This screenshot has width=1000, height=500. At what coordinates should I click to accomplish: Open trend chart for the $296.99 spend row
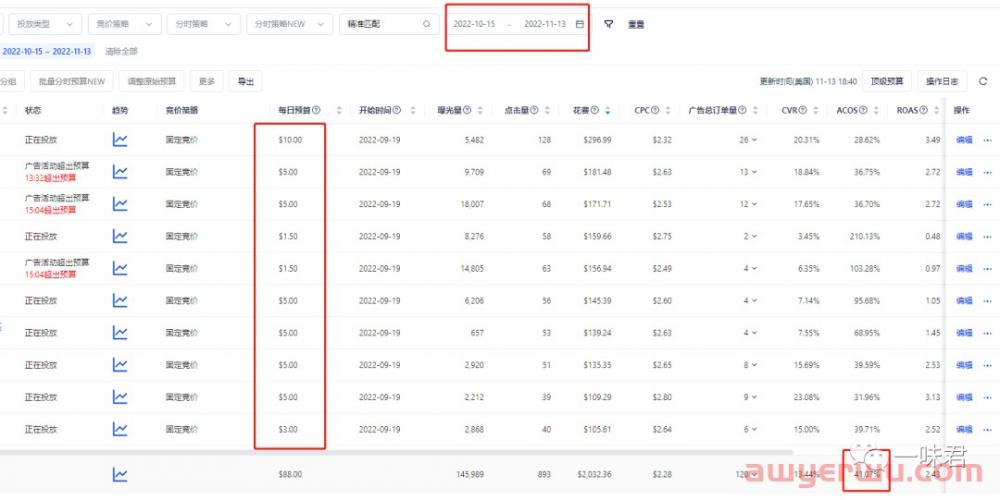coord(120,140)
